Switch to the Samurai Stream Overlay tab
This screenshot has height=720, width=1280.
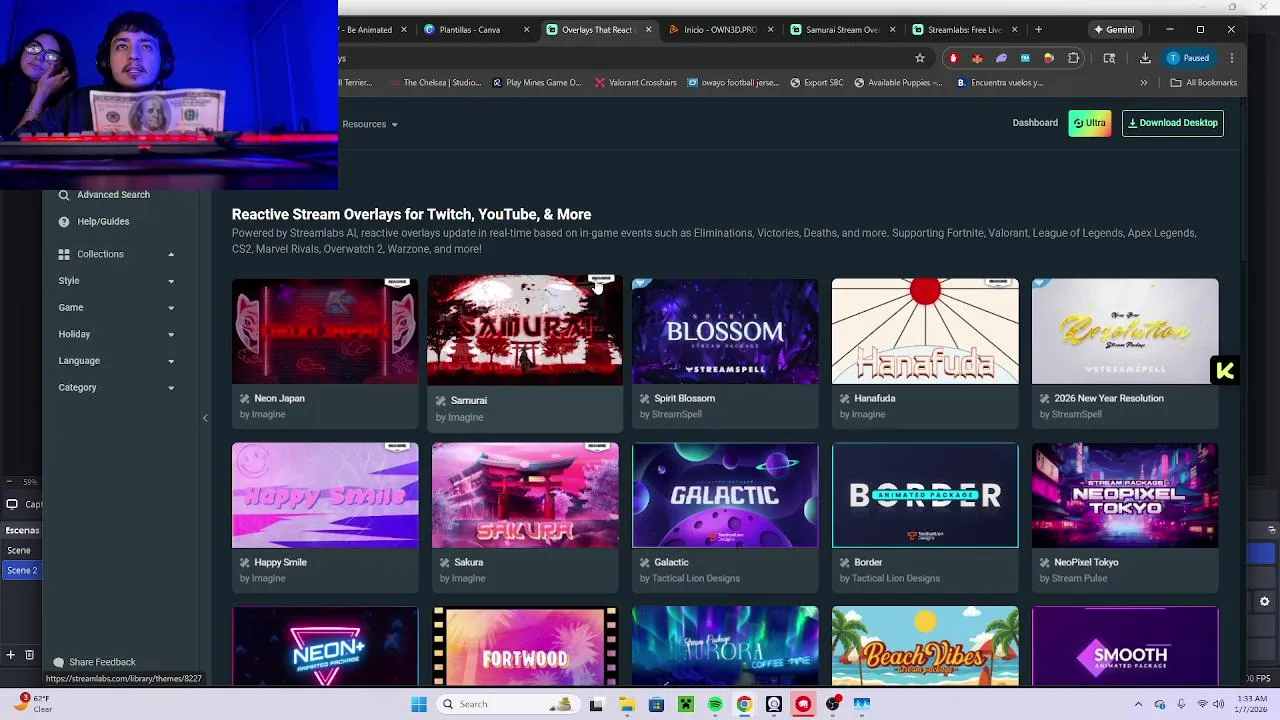pyautogui.click(x=842, y=30)
